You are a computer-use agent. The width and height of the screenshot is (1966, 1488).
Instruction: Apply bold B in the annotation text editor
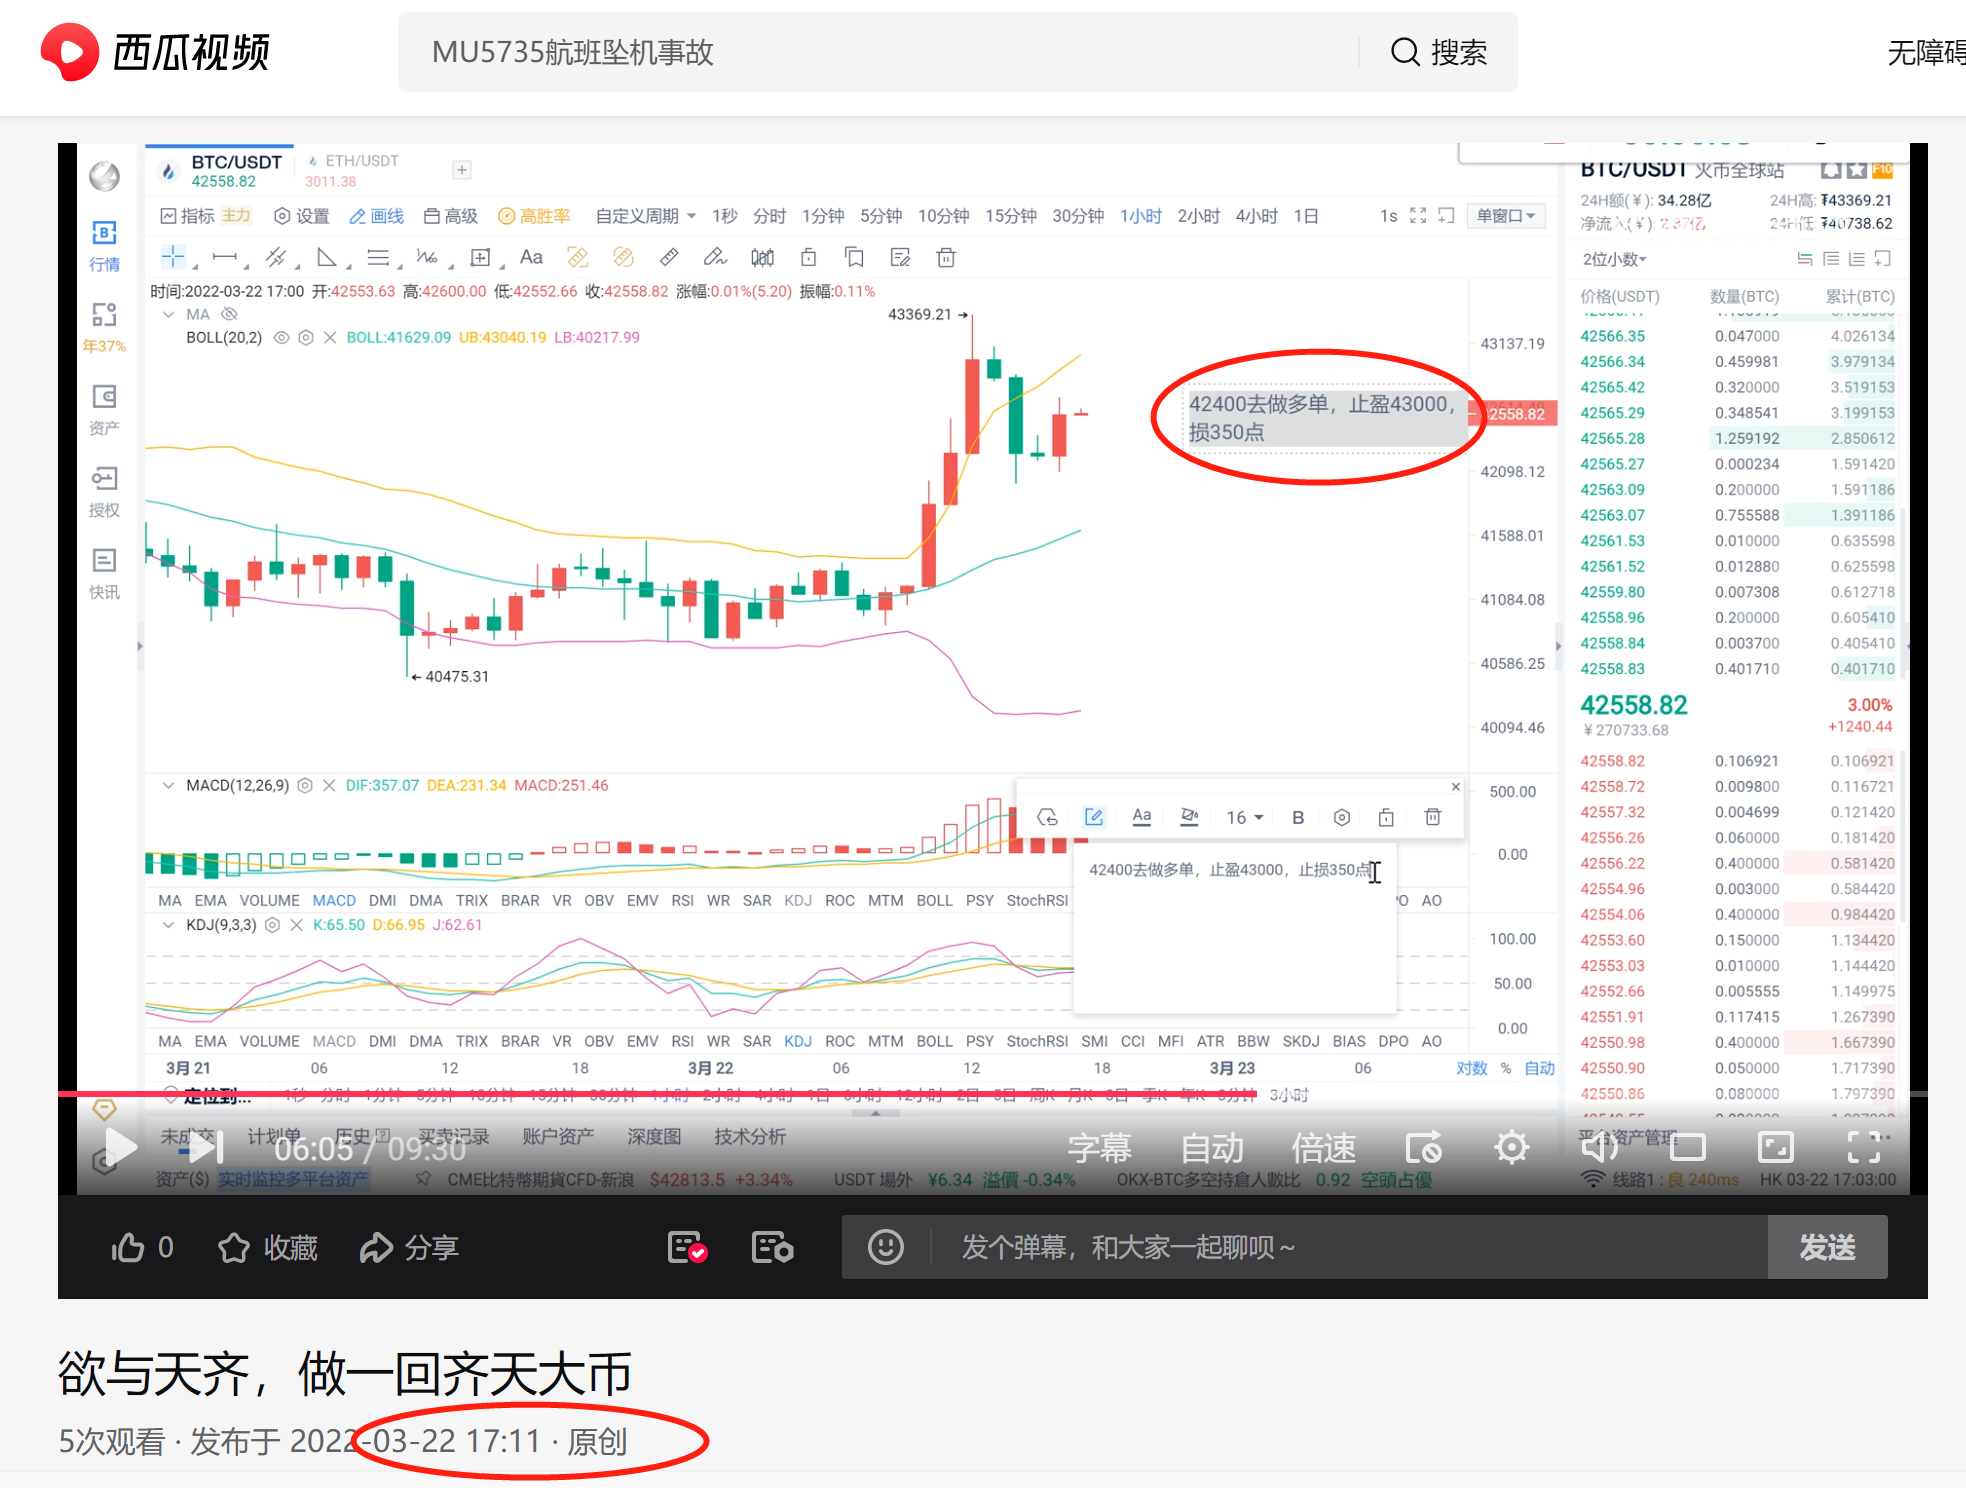coord(1297,817)
